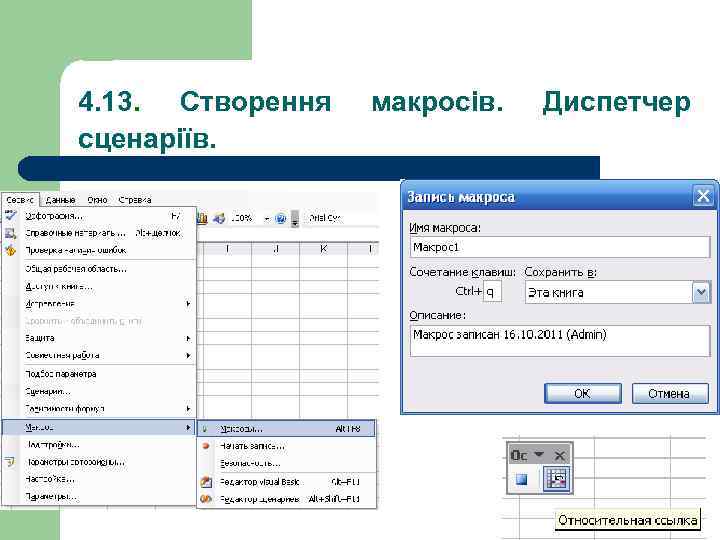Select the Макрос menu entry

pos(99,427)
